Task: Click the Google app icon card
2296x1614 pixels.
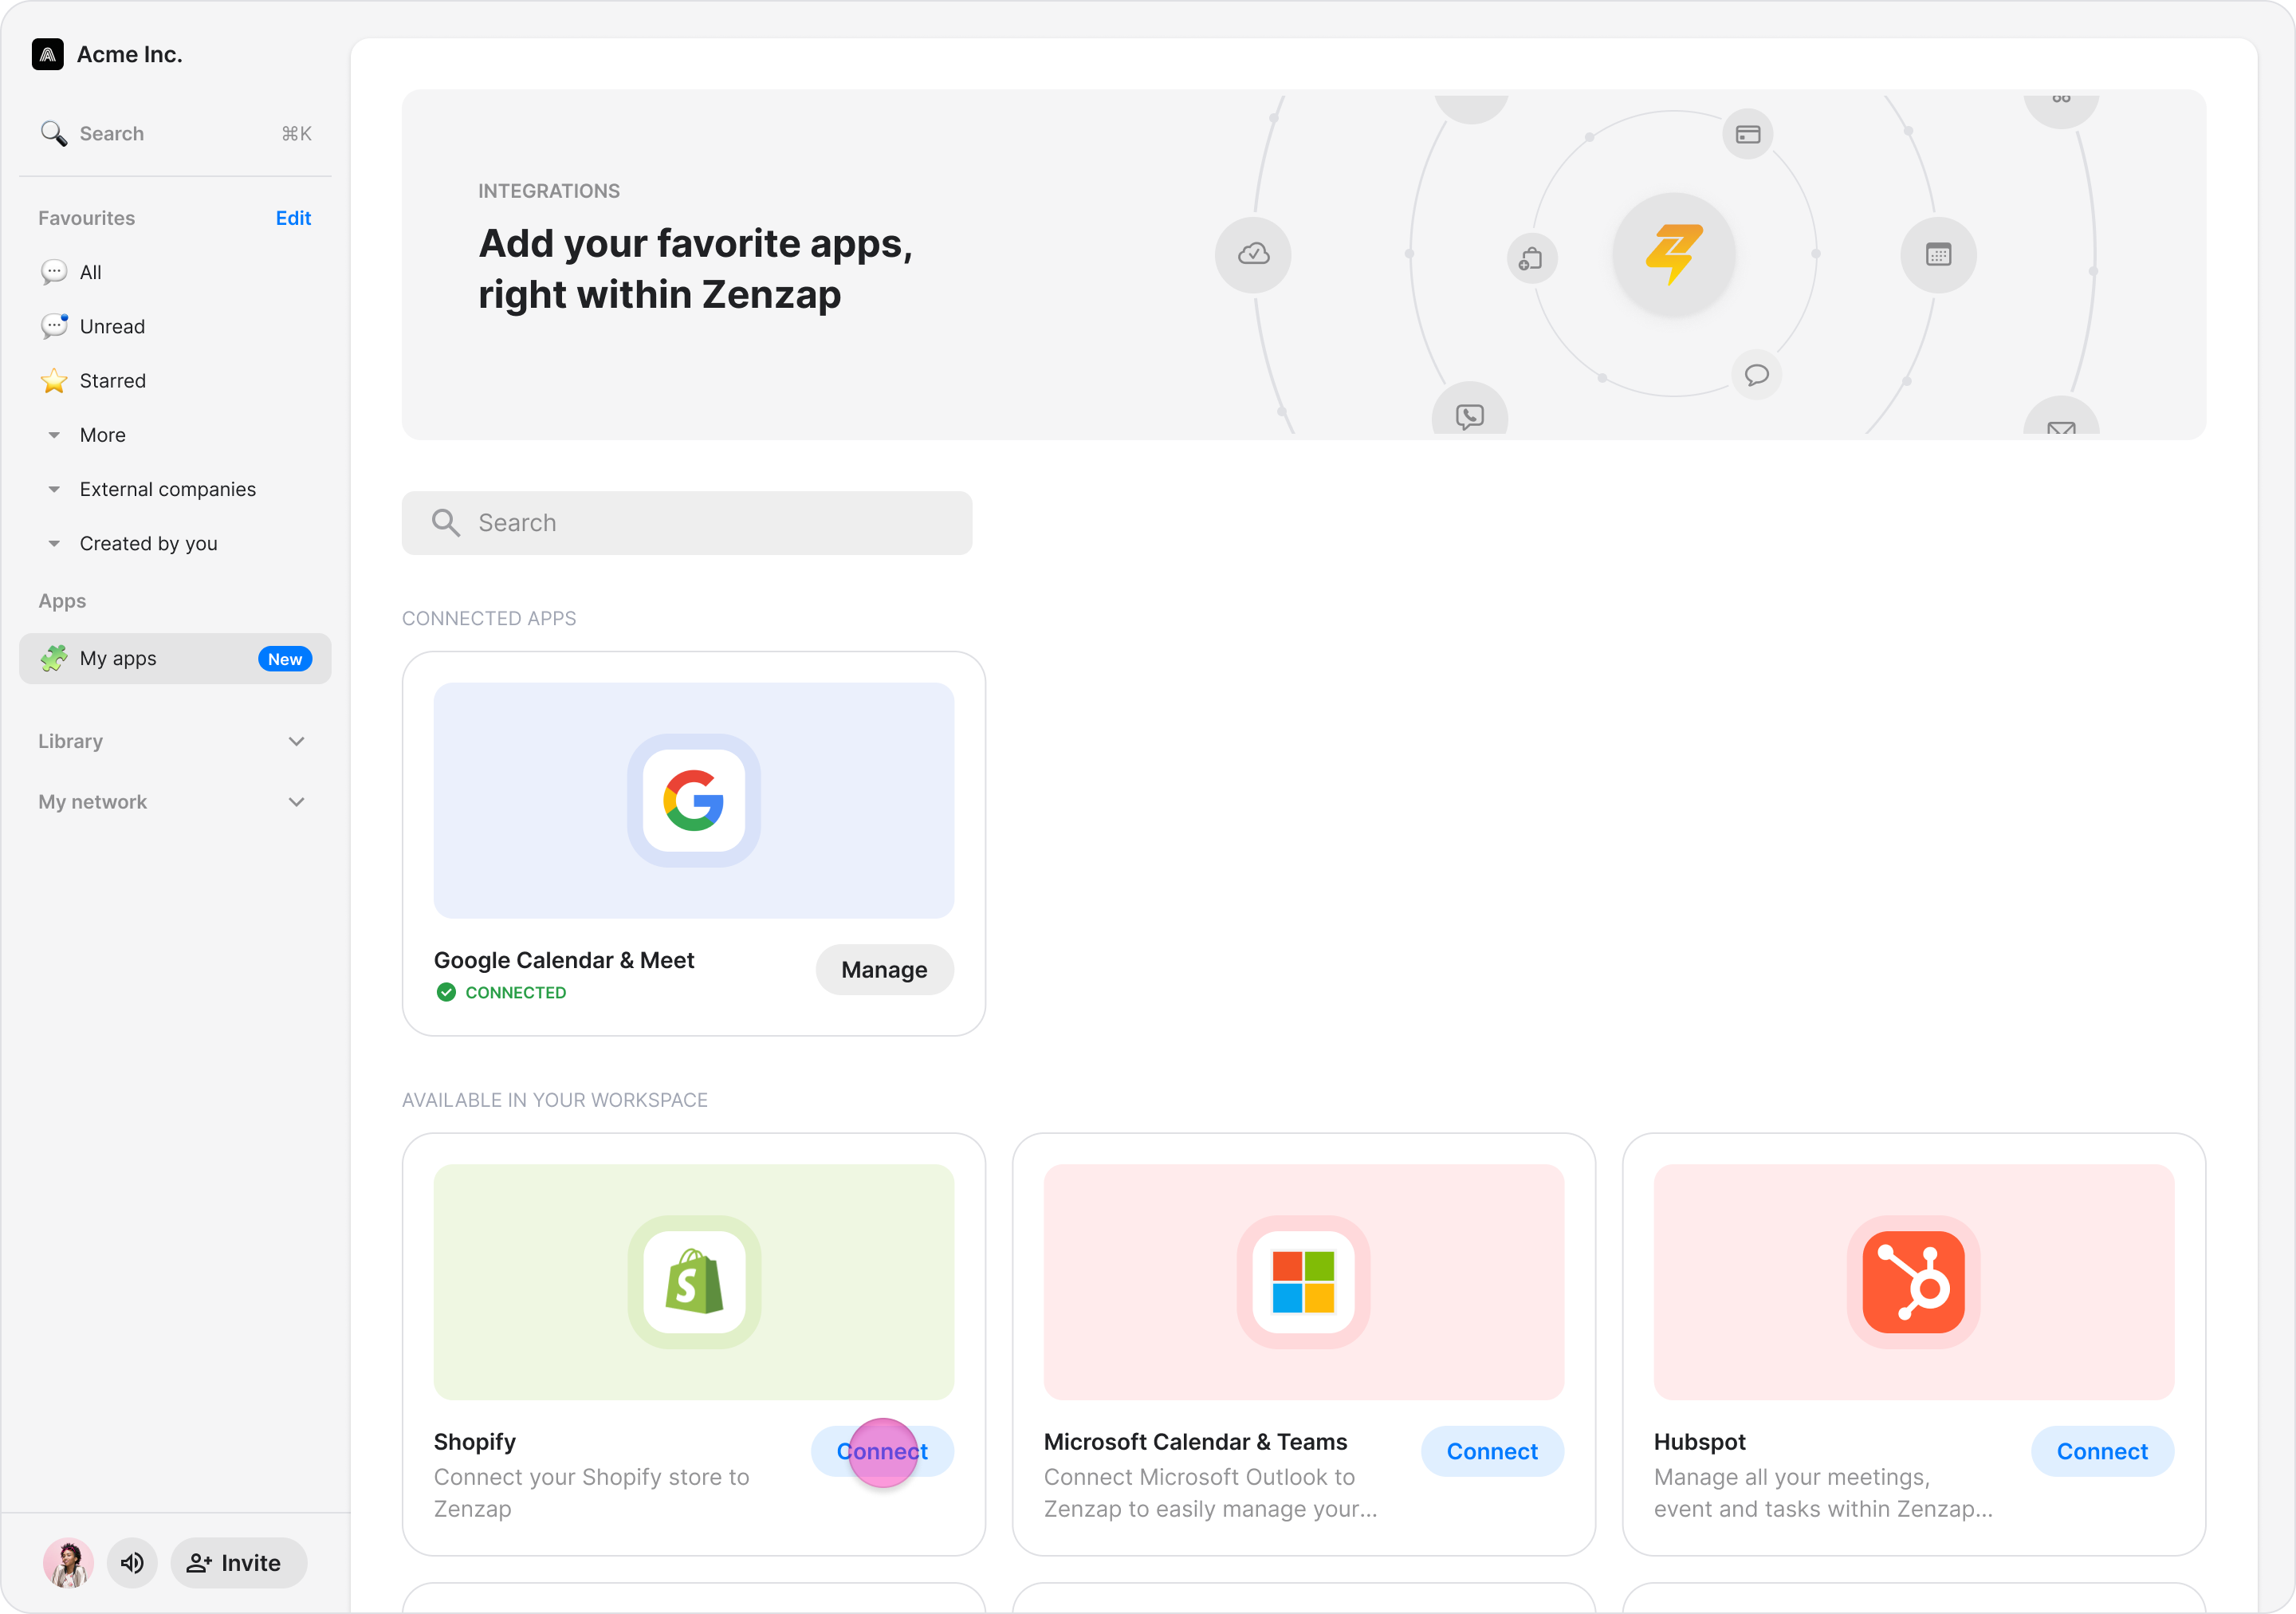Action: tap(693, 800)
